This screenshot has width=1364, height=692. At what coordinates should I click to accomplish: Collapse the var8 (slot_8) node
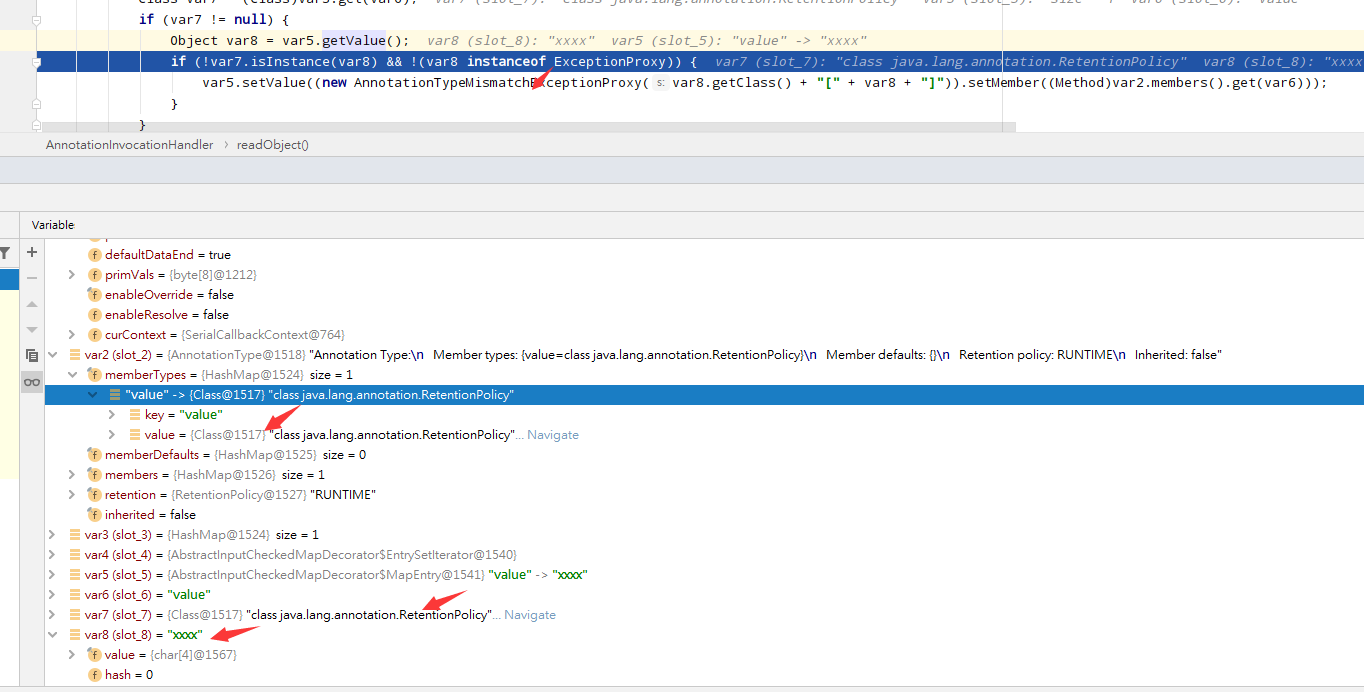click(52, 635)
